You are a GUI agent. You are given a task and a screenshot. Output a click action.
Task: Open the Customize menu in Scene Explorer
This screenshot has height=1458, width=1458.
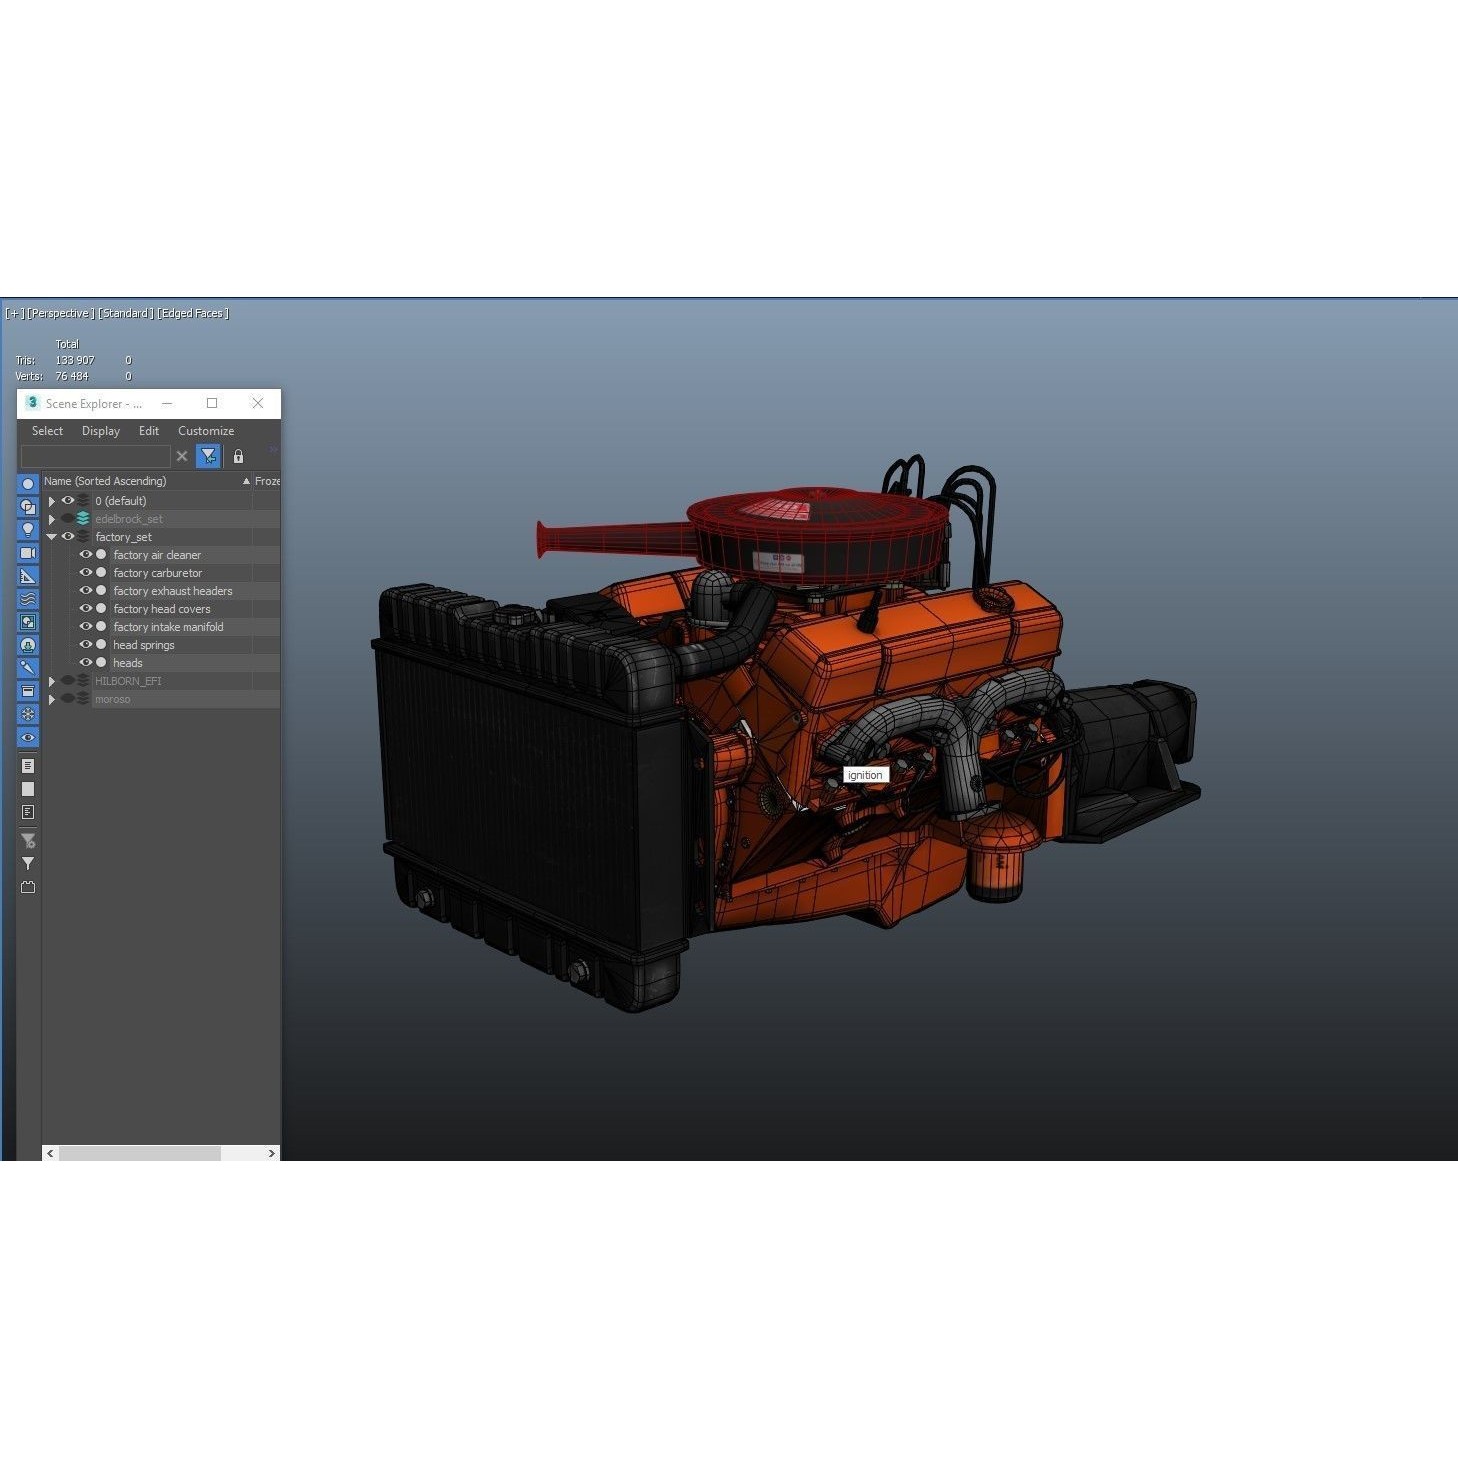[x=206, y=431]
